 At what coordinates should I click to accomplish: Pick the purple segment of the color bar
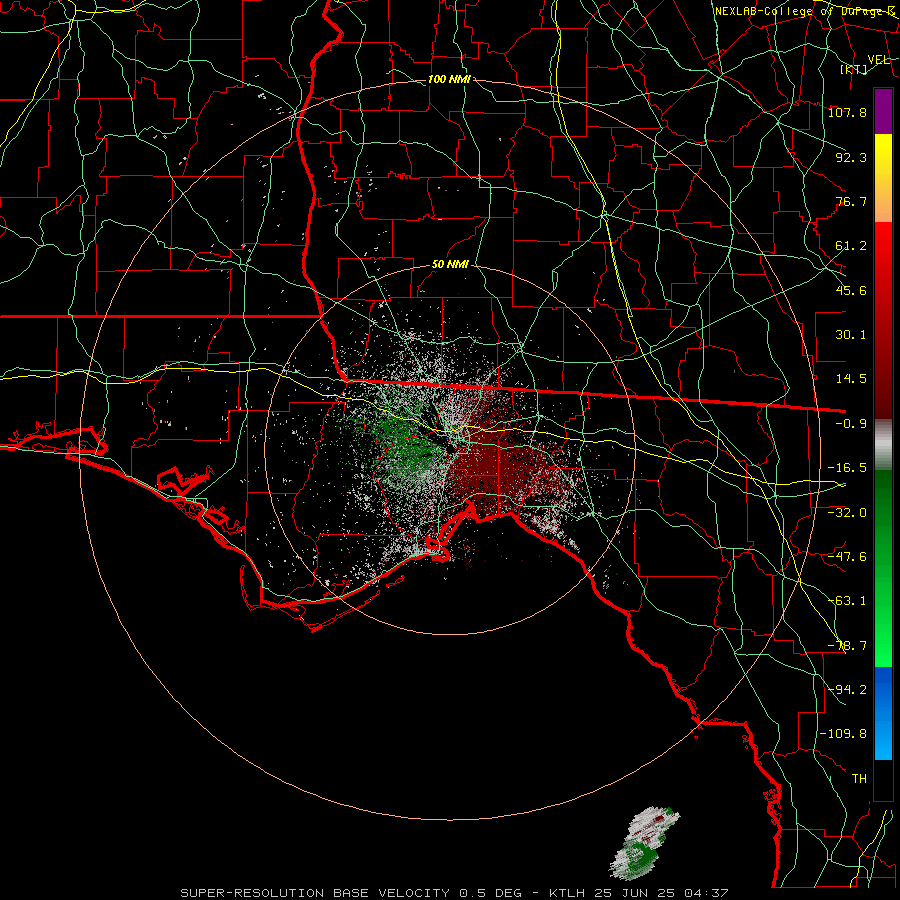tap(883, 111)
